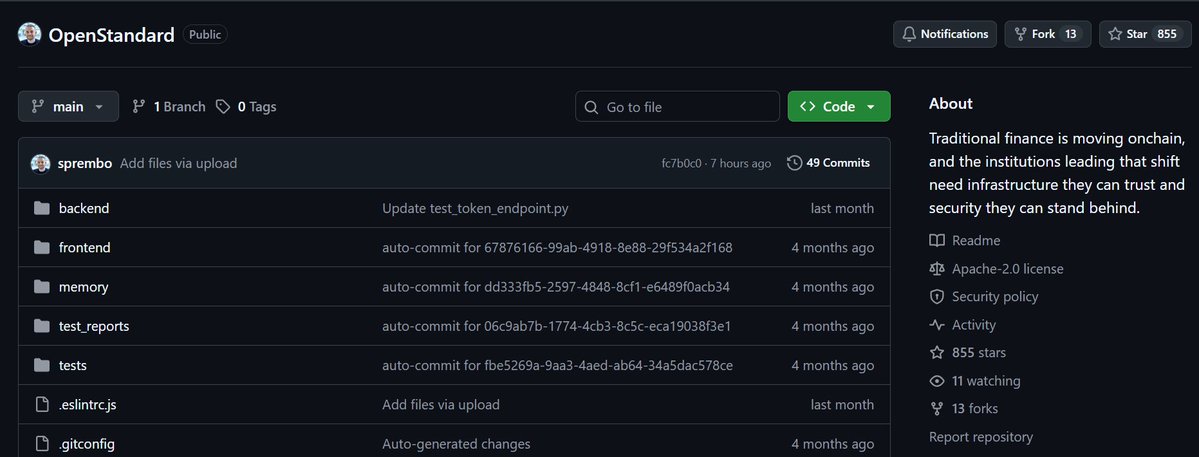Click the sprembo committer avatar
The height and width of the screenshot is (457, 1199).
41,163
